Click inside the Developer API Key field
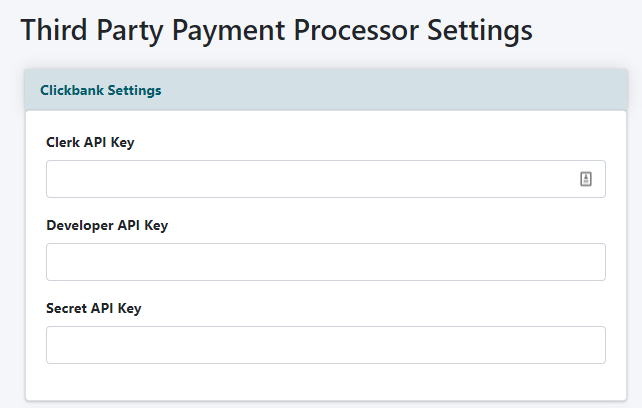This screenshot has width=642, height=408. [325, 262]
